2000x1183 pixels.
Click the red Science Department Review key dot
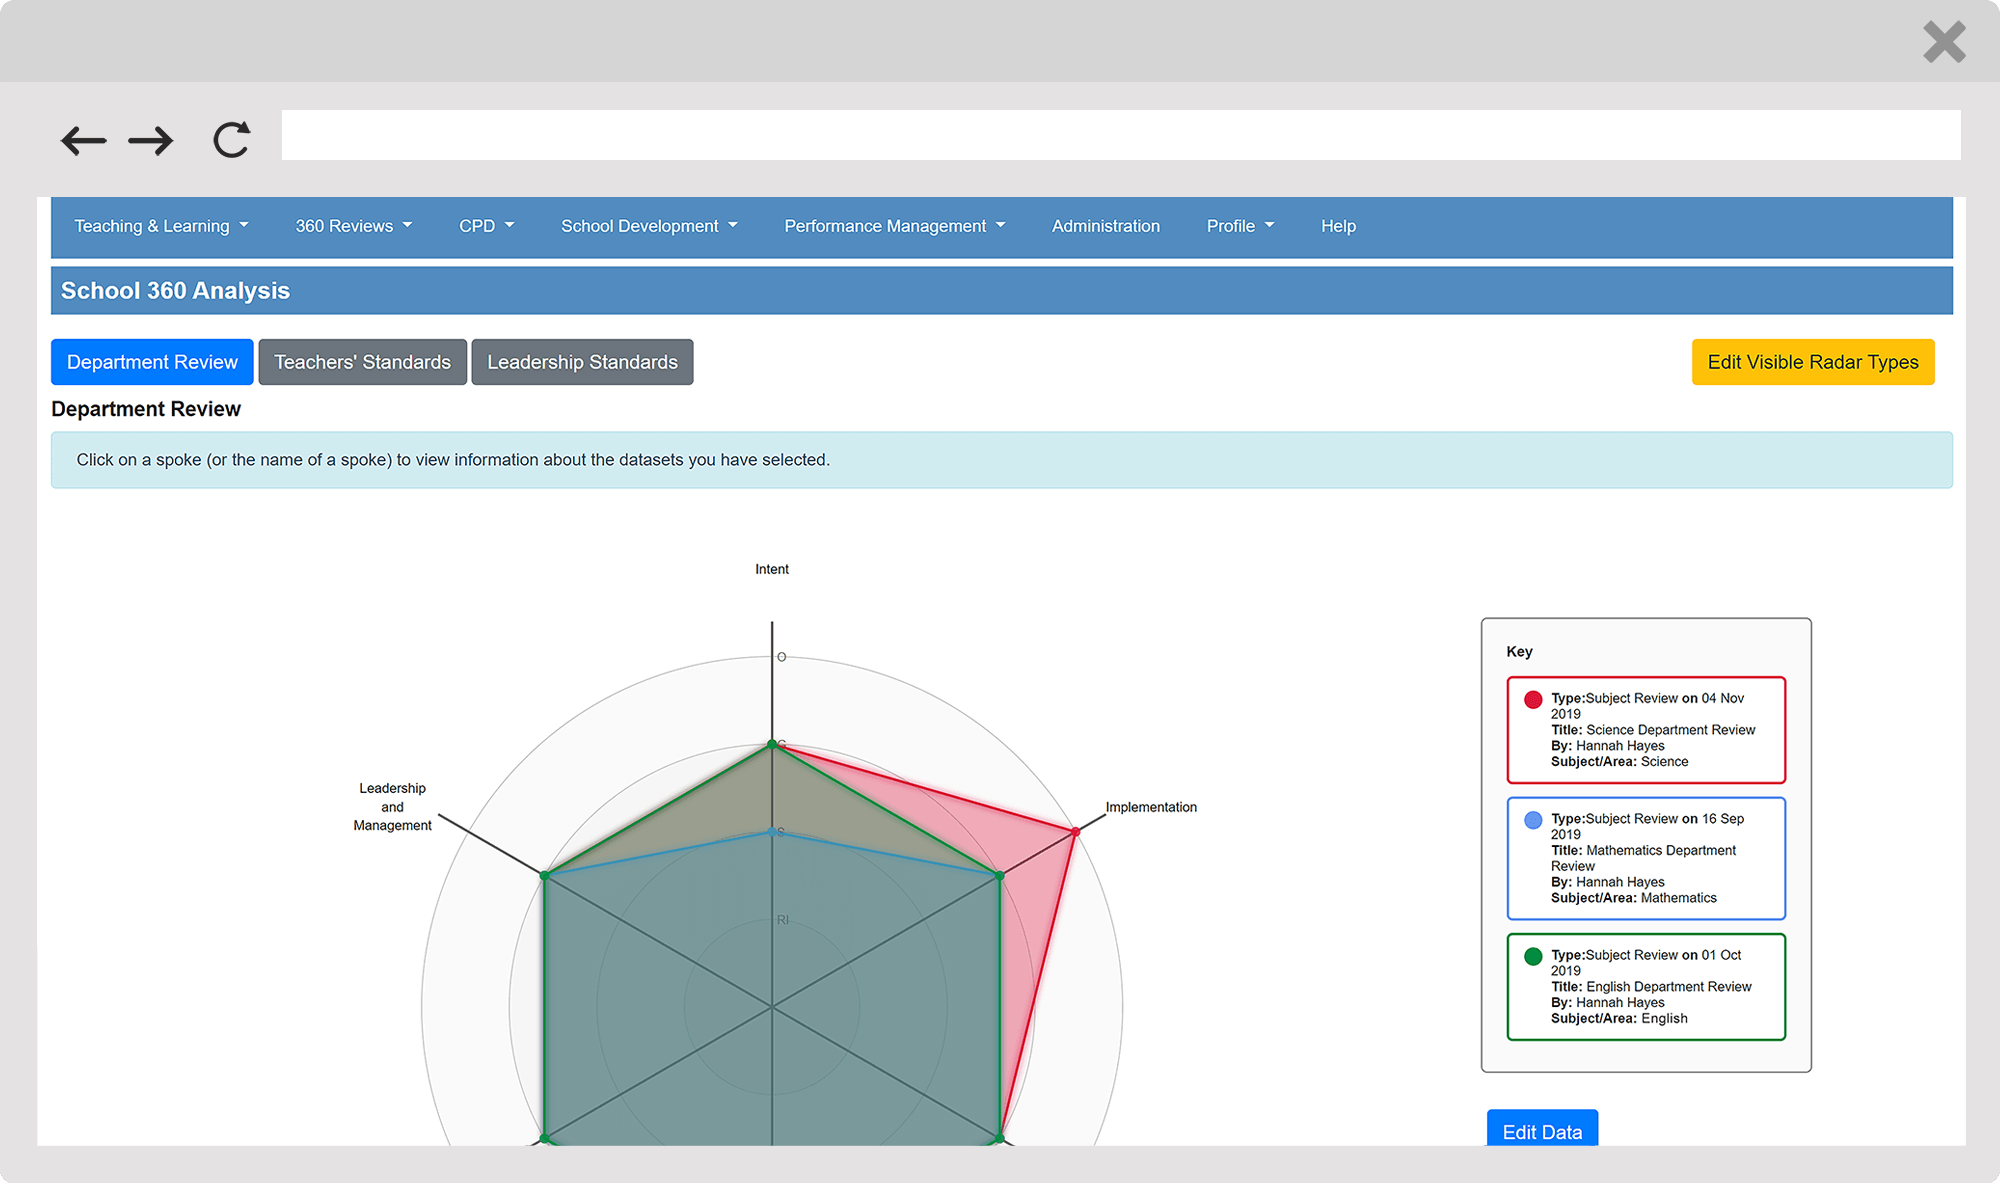1533,699
